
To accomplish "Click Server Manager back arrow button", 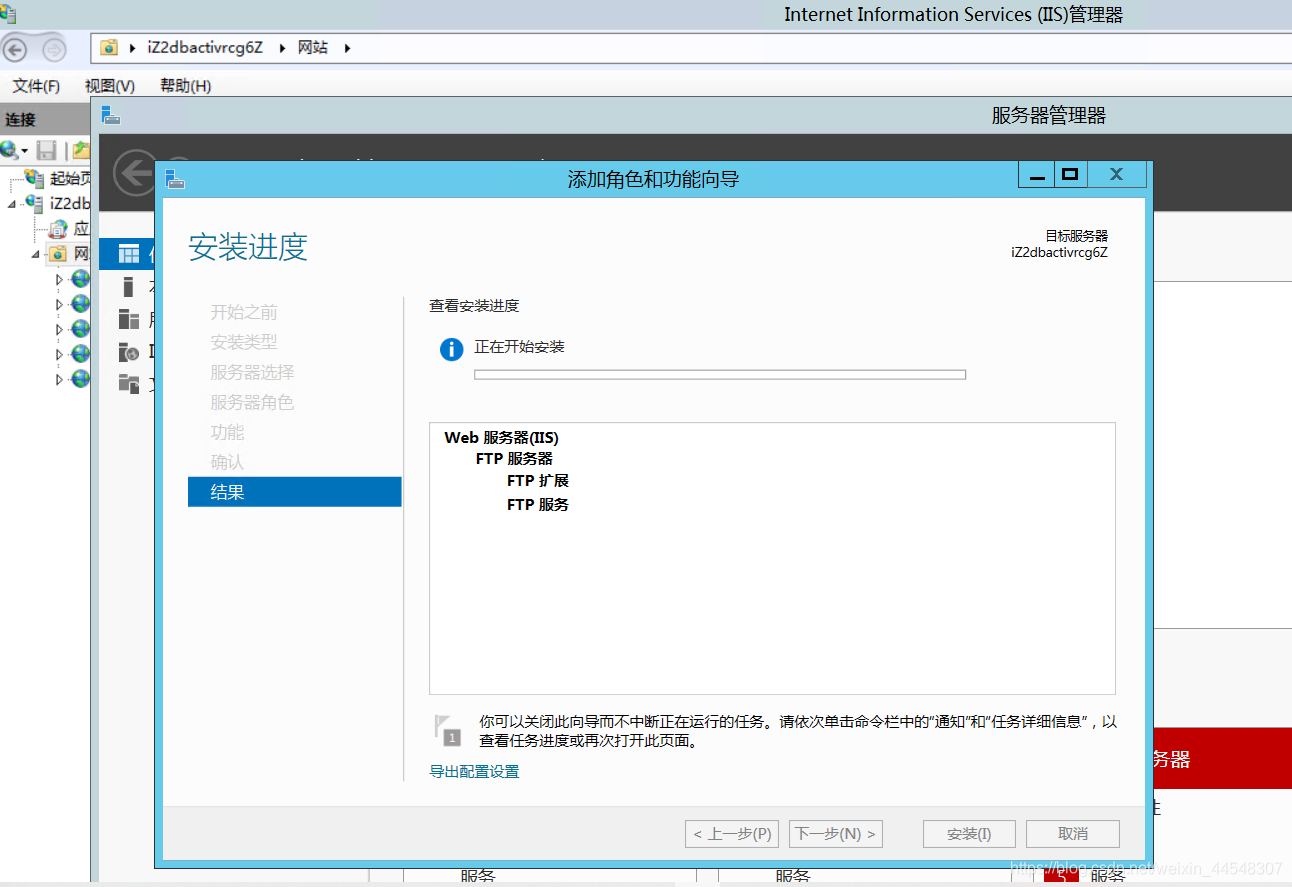I will (x=134, y=173).
